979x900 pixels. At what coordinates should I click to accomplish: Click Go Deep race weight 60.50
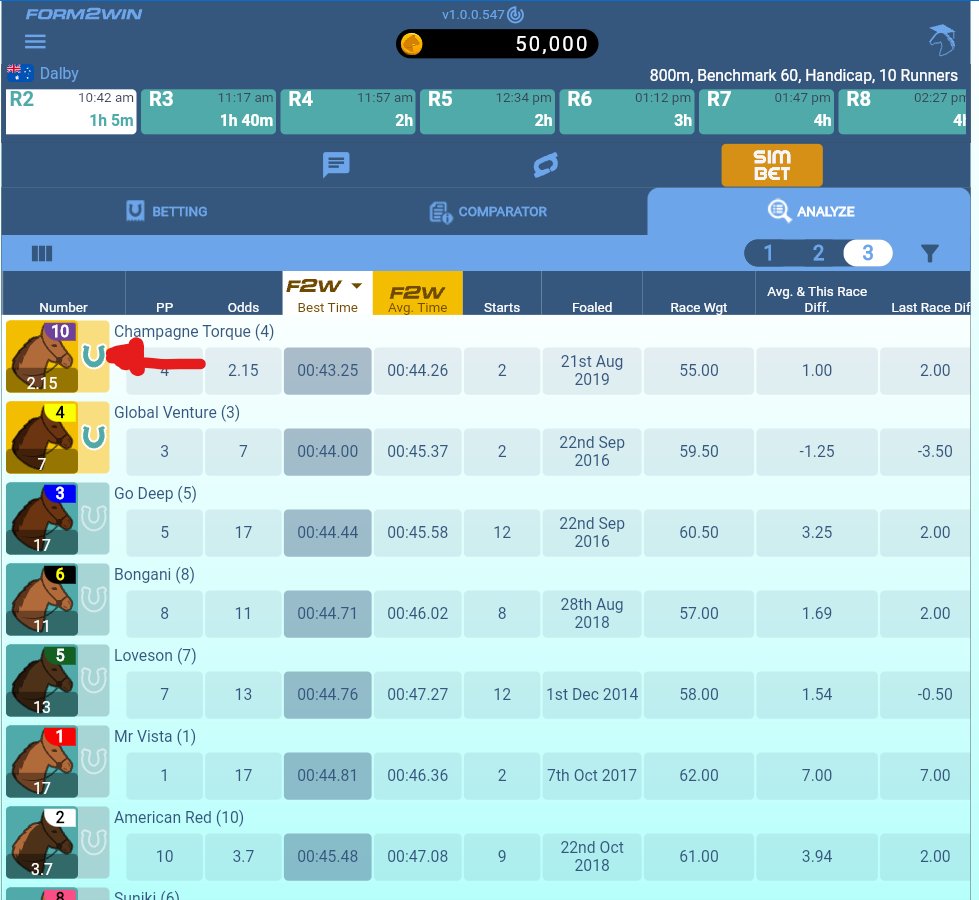[x=699, y=532]
